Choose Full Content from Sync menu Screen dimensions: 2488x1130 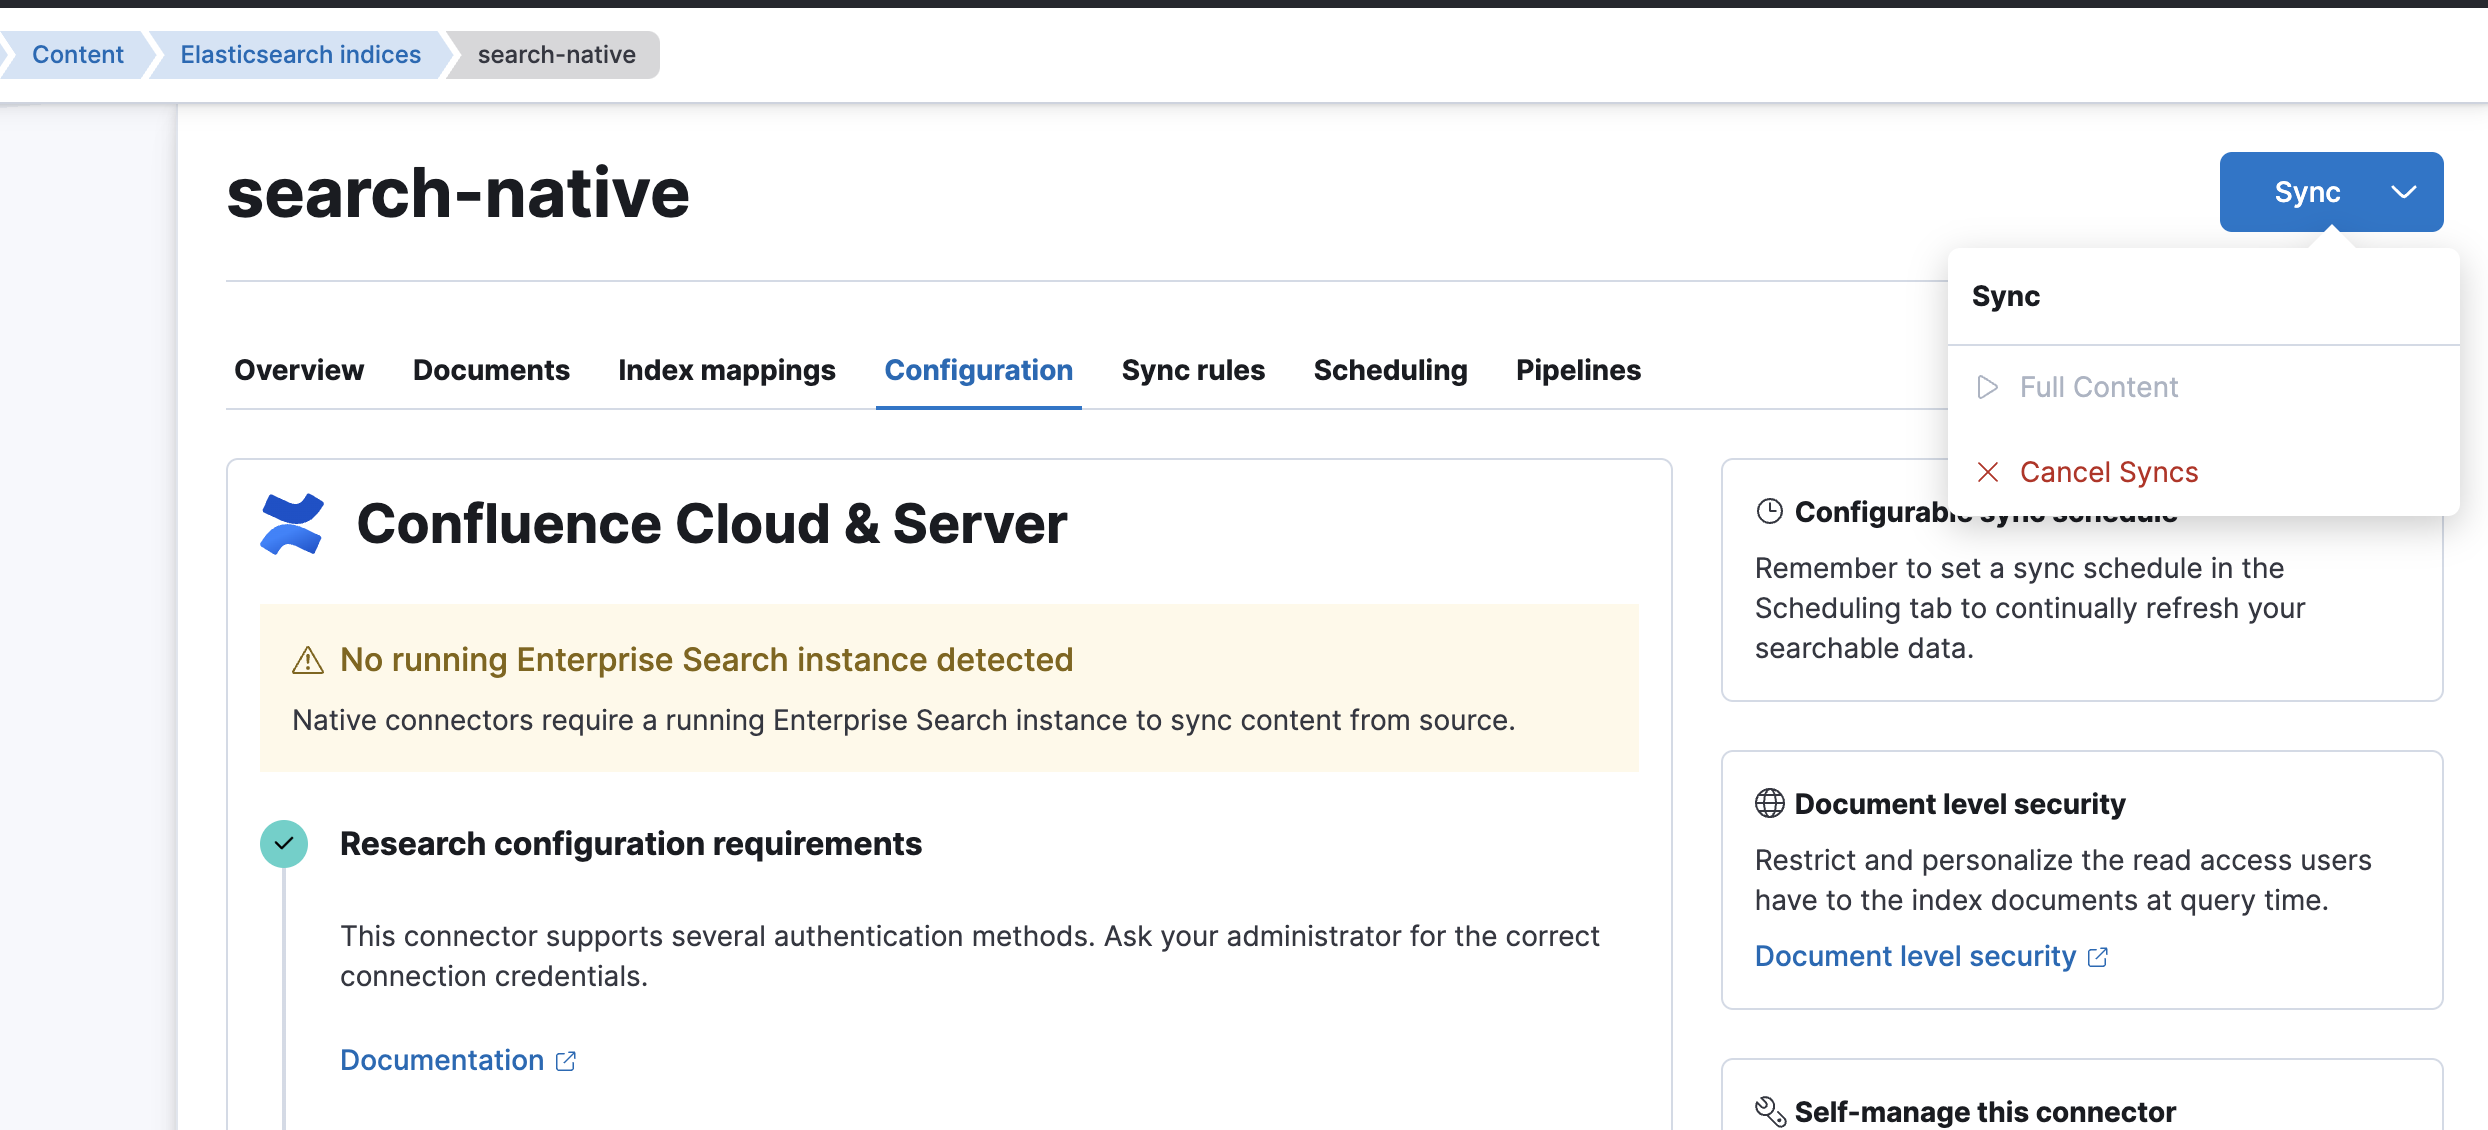(2204, 387)
